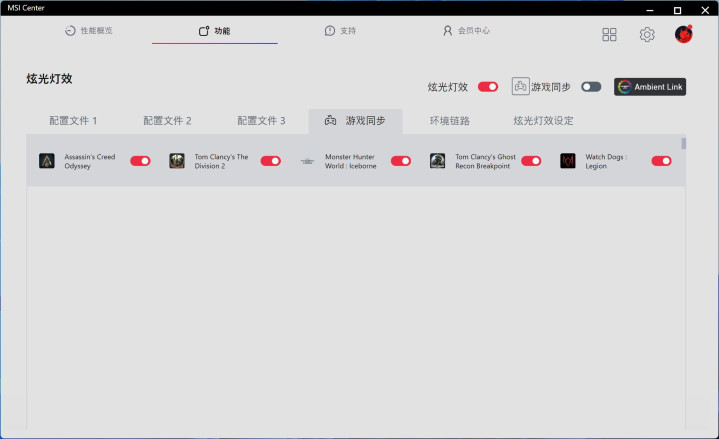Click Ghost Recon Breakpoint game icon
The width and height of the screenshot is (719, 439).
tap(438, 161)
